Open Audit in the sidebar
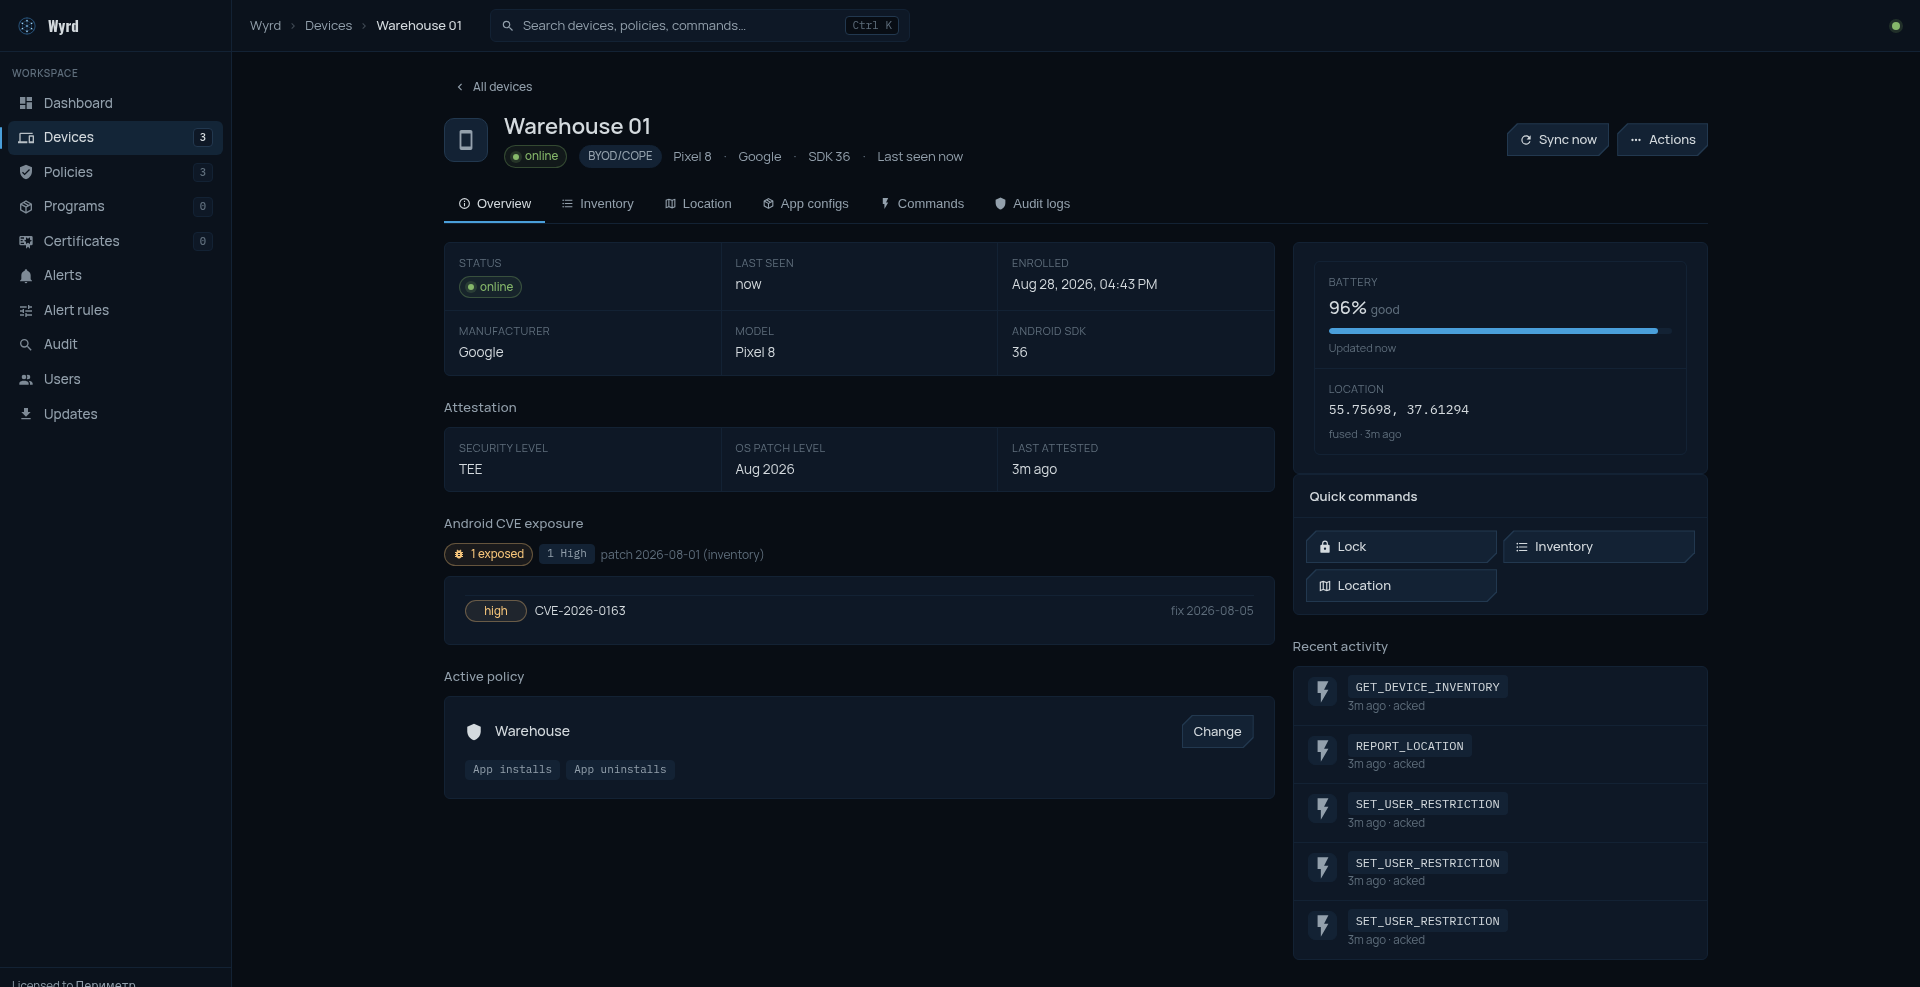The image size is (1920, 987). [x=115, y=345]
